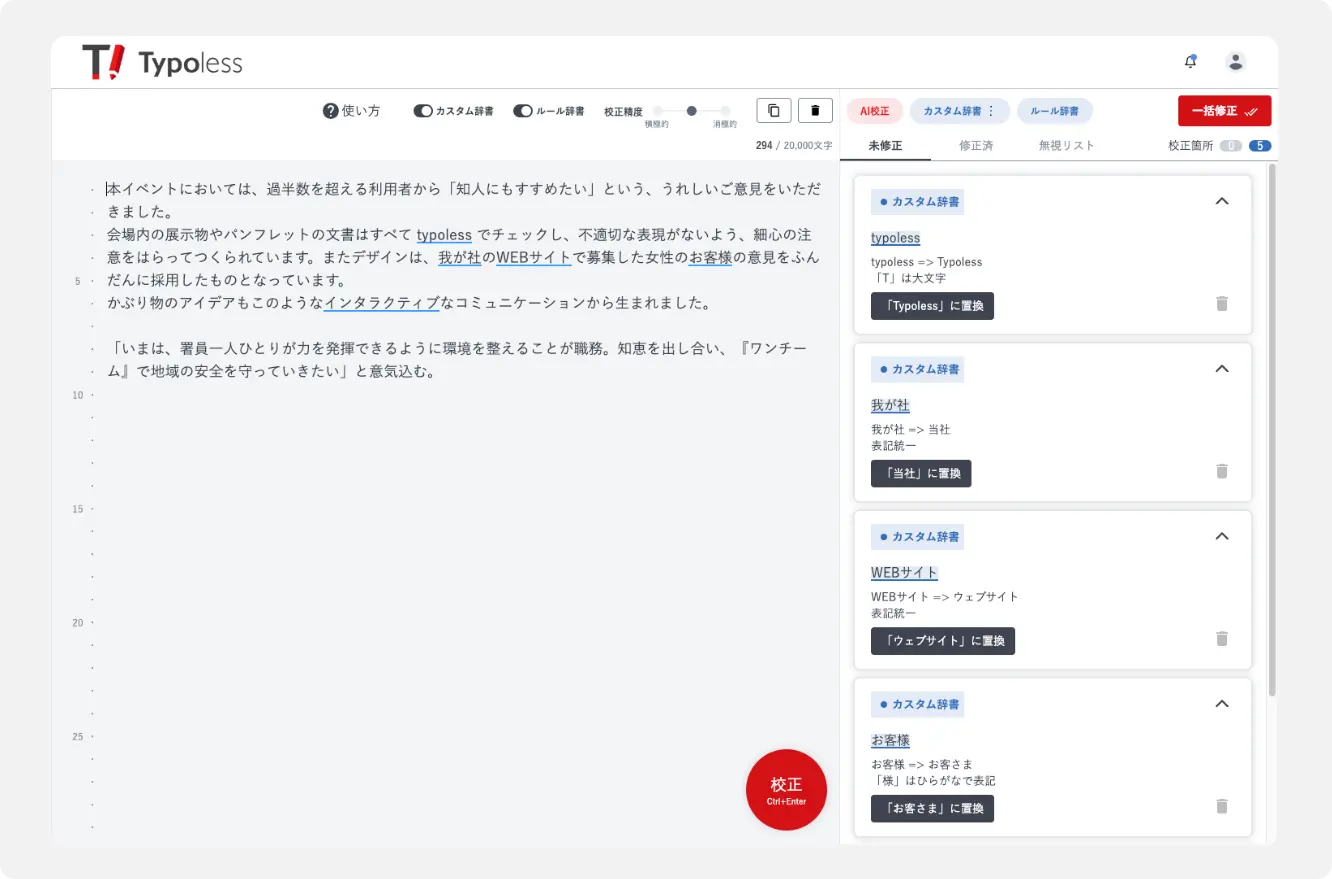This screenshot has width=1332, height=879.
Task: Collapse the 我が社 suggestion card
Action: click(x=1221, y=369)
